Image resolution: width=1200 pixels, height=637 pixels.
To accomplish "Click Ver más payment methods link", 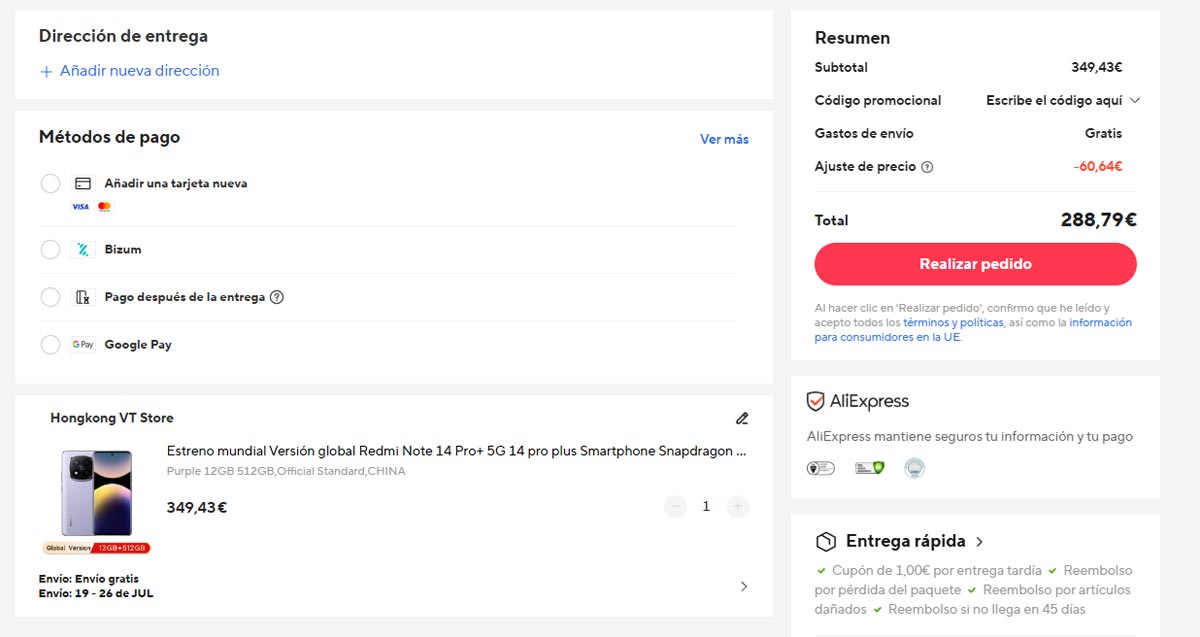I will [x=724, y=139].
